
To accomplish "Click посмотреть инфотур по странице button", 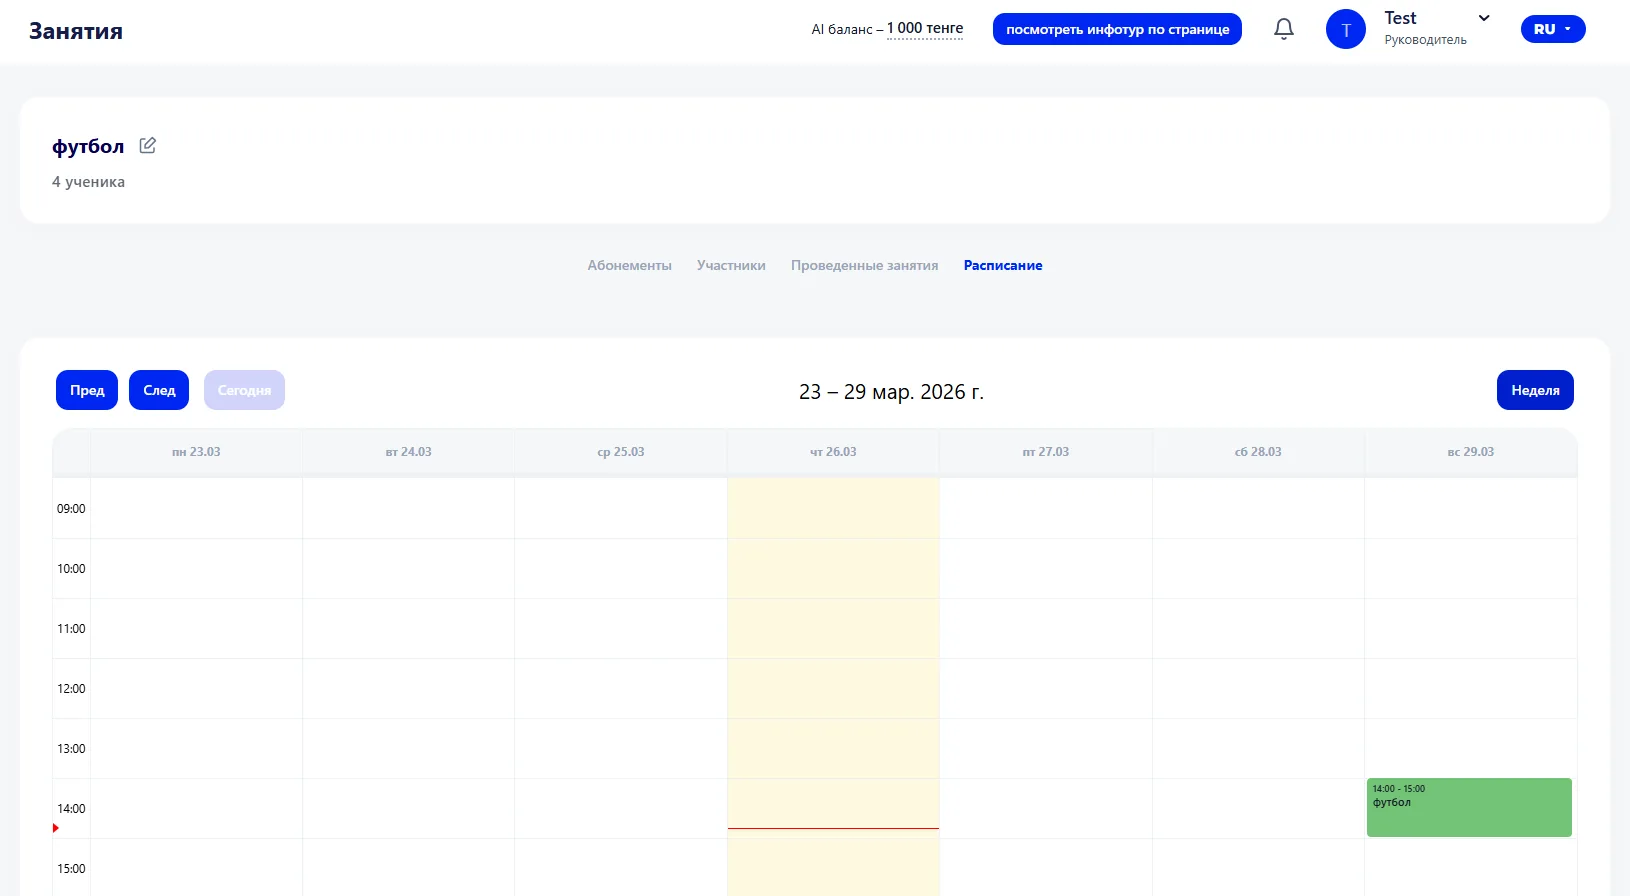I will click(1117, 29).
